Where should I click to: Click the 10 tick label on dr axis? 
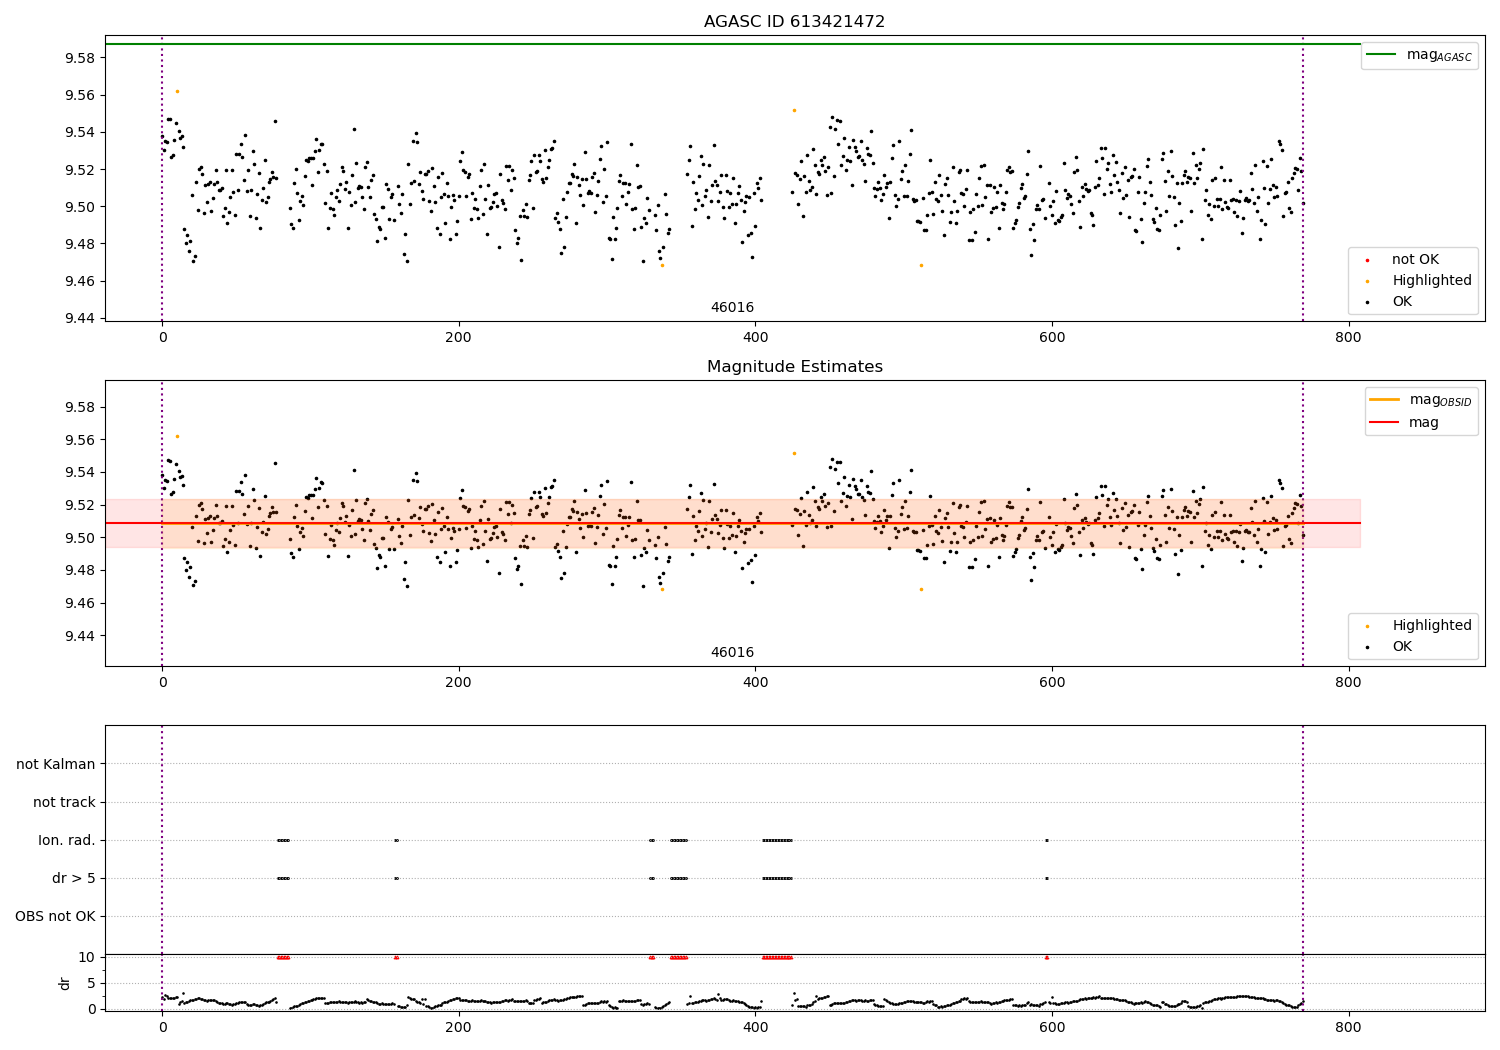click(x=87, y=957)
